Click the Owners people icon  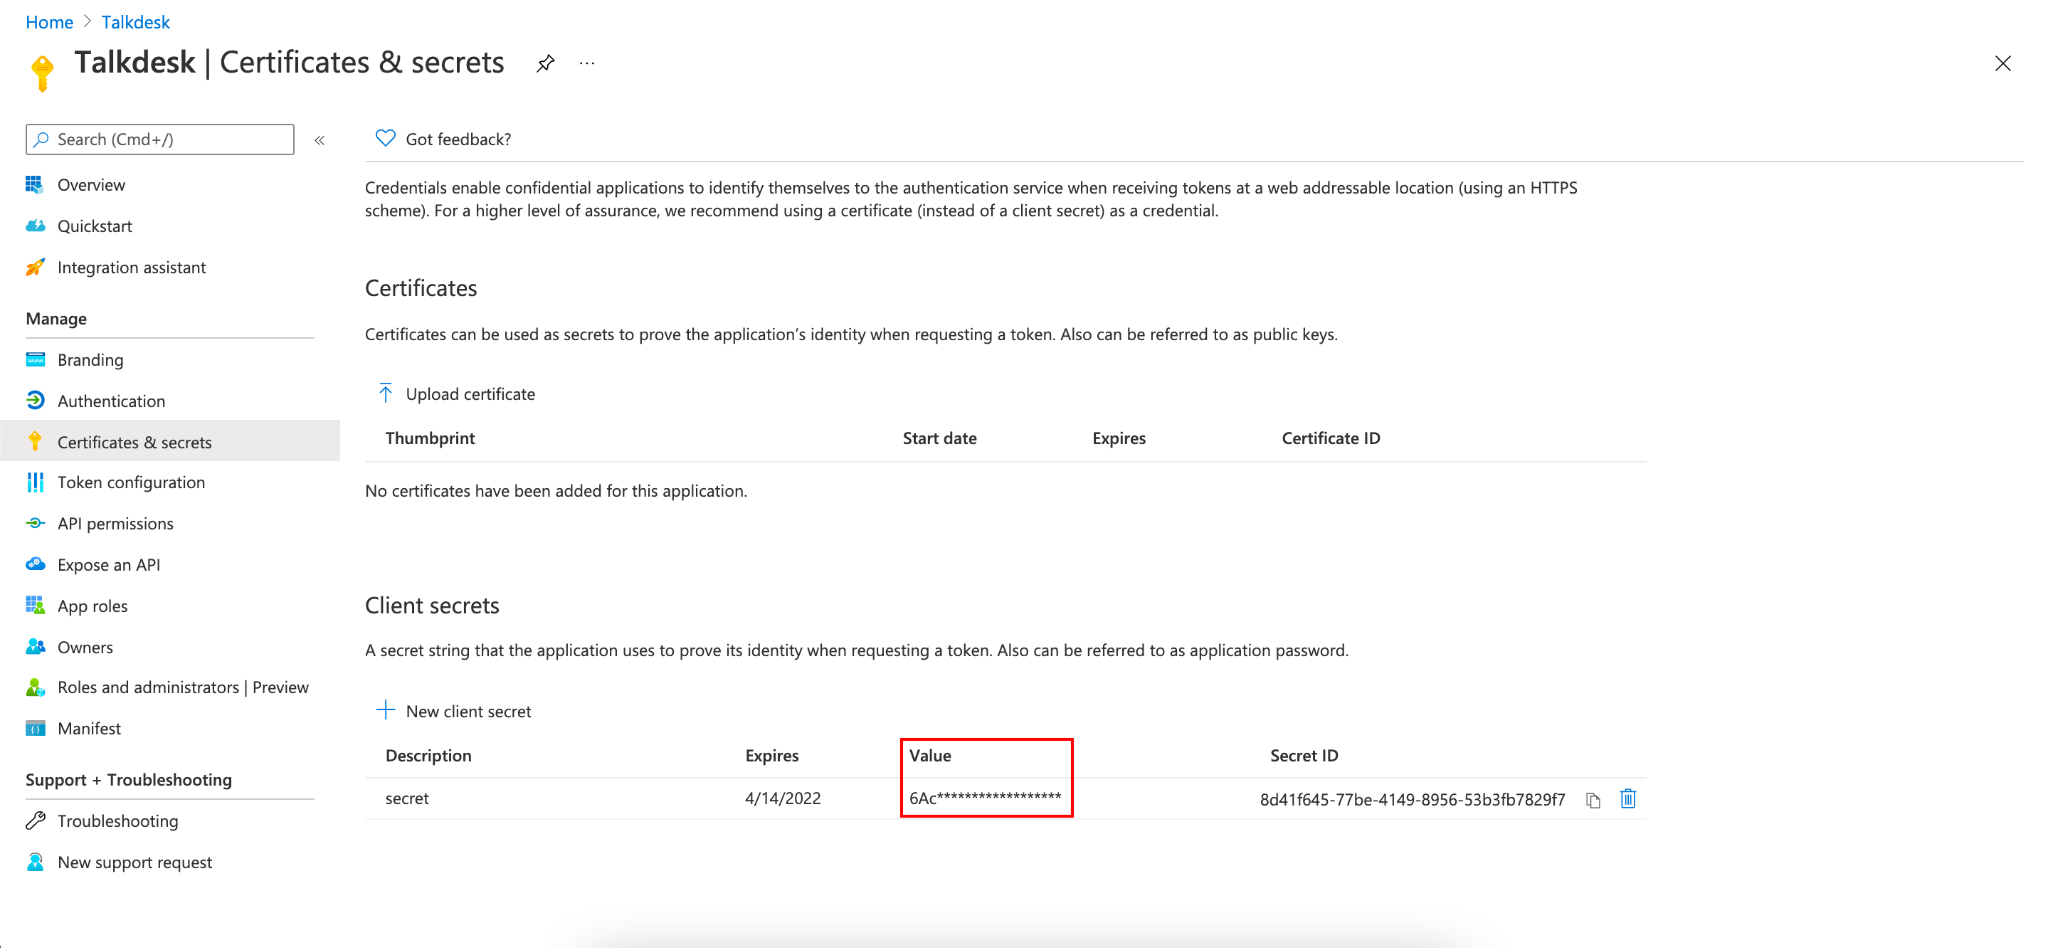click(x=35, y=647)
